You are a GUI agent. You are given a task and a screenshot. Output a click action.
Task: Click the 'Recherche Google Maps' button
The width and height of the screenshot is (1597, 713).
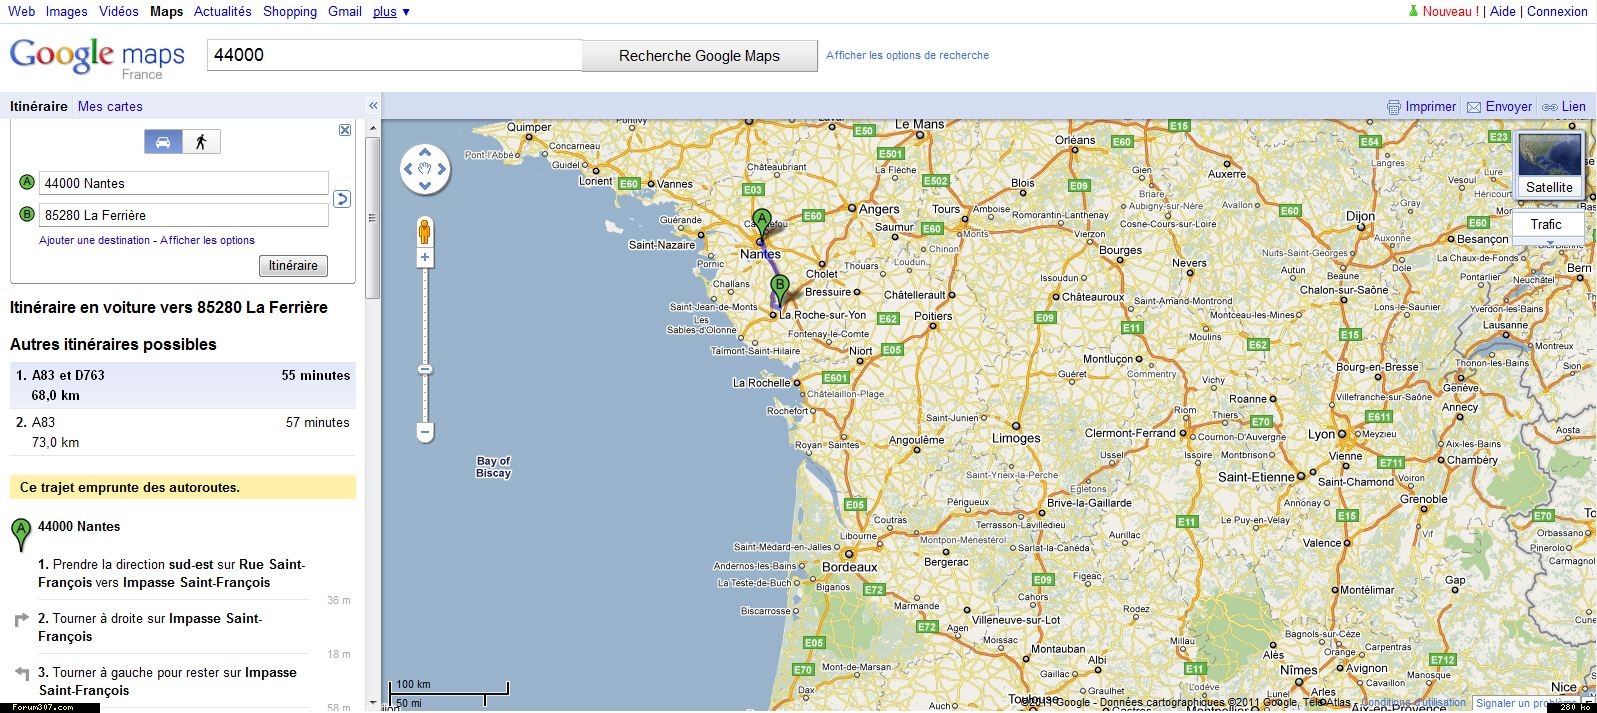(699, 56)
